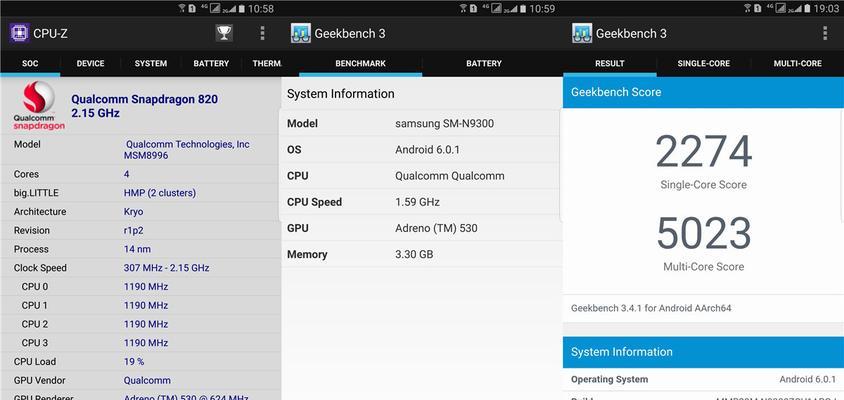Switch to CPU-Z DEVICE tab

pos(90,64)
